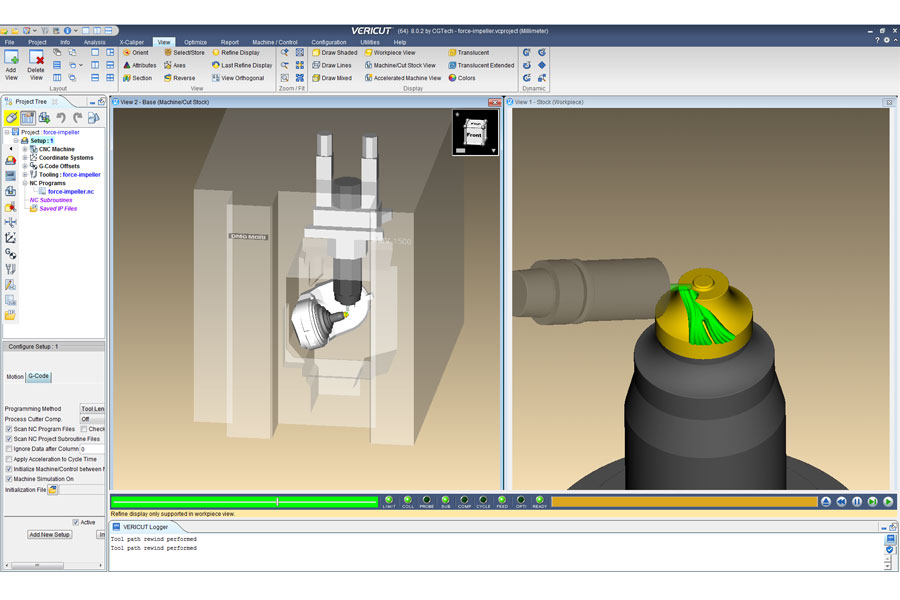Select NC Subroutines in the tree

51,200
